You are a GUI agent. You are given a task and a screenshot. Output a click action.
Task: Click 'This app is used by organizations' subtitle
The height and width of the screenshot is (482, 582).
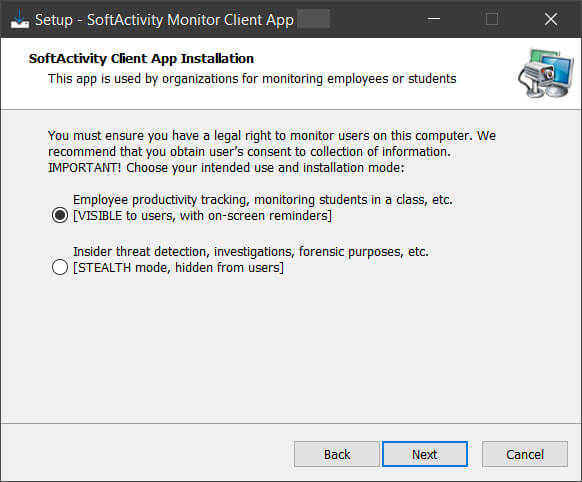(252, 79)
